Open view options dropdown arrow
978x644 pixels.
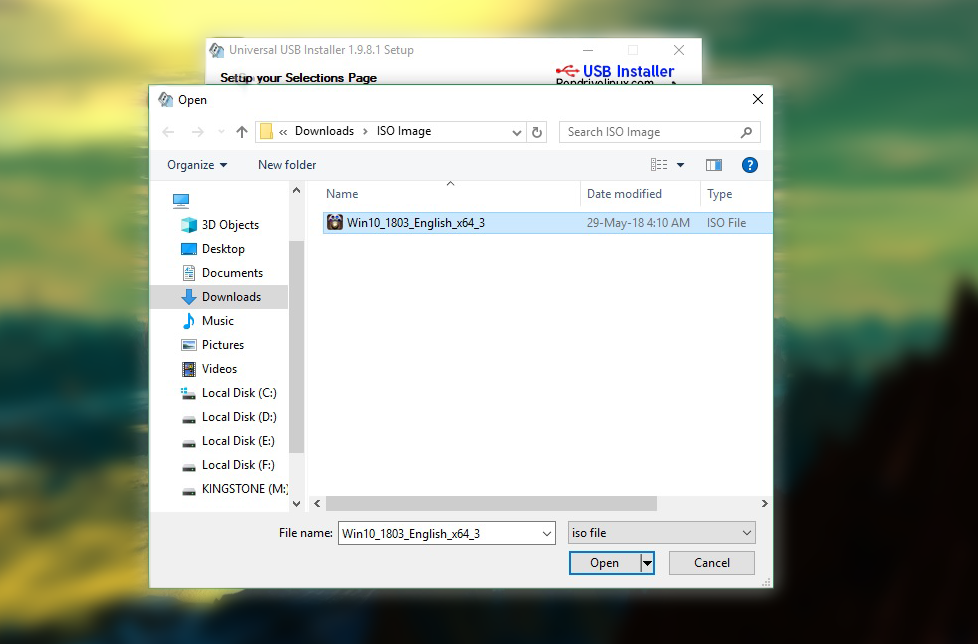coord(680,165)
